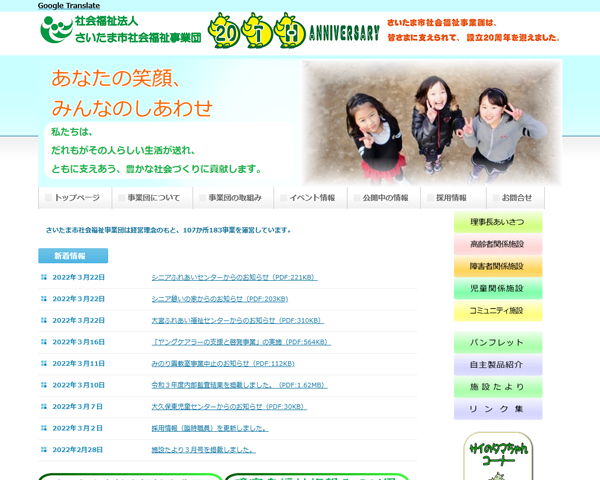Click the 107か所183事業 description text
The width and height of the screenshot is (600, 480).
[168, 230]
